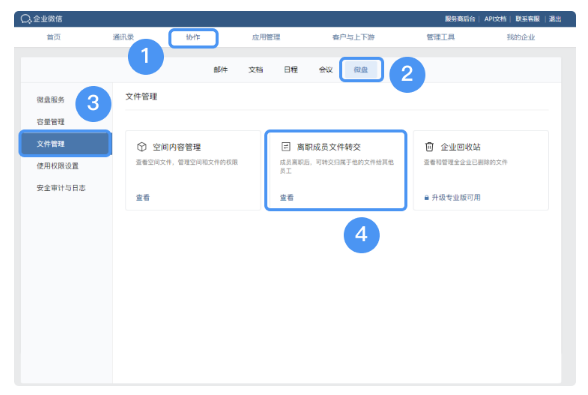Click the 离职成员文件转交 description text
Screen dimensions: 588x395
click(337, 167)
